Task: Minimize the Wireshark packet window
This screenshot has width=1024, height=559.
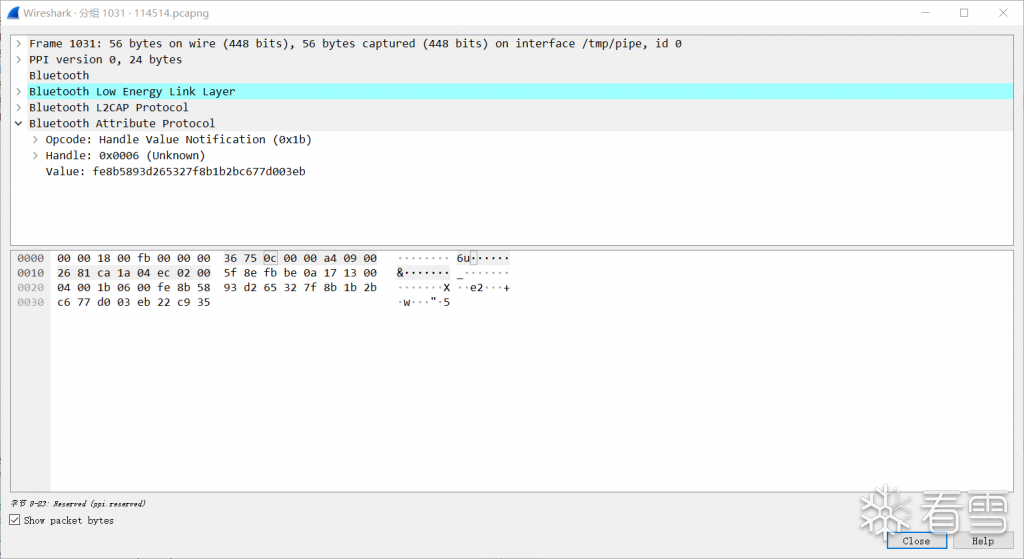Action: click(925, 12)
